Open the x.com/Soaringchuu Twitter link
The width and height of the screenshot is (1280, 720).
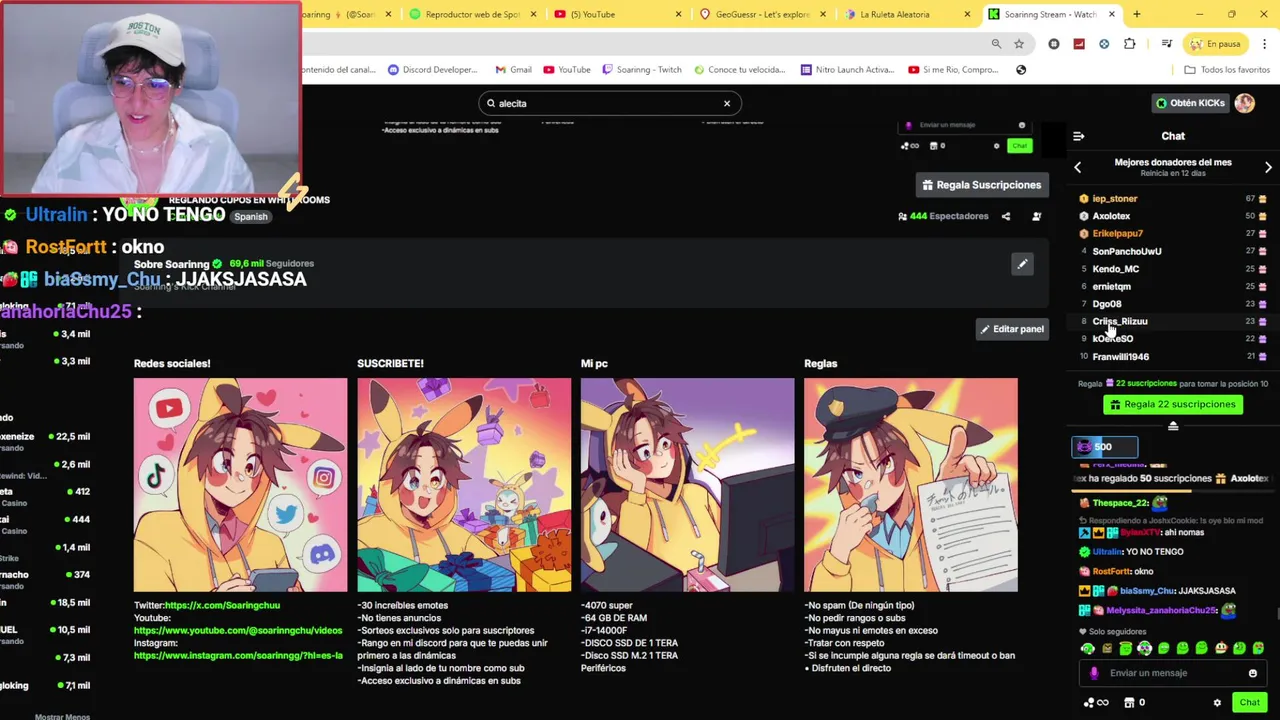[222, 605]
